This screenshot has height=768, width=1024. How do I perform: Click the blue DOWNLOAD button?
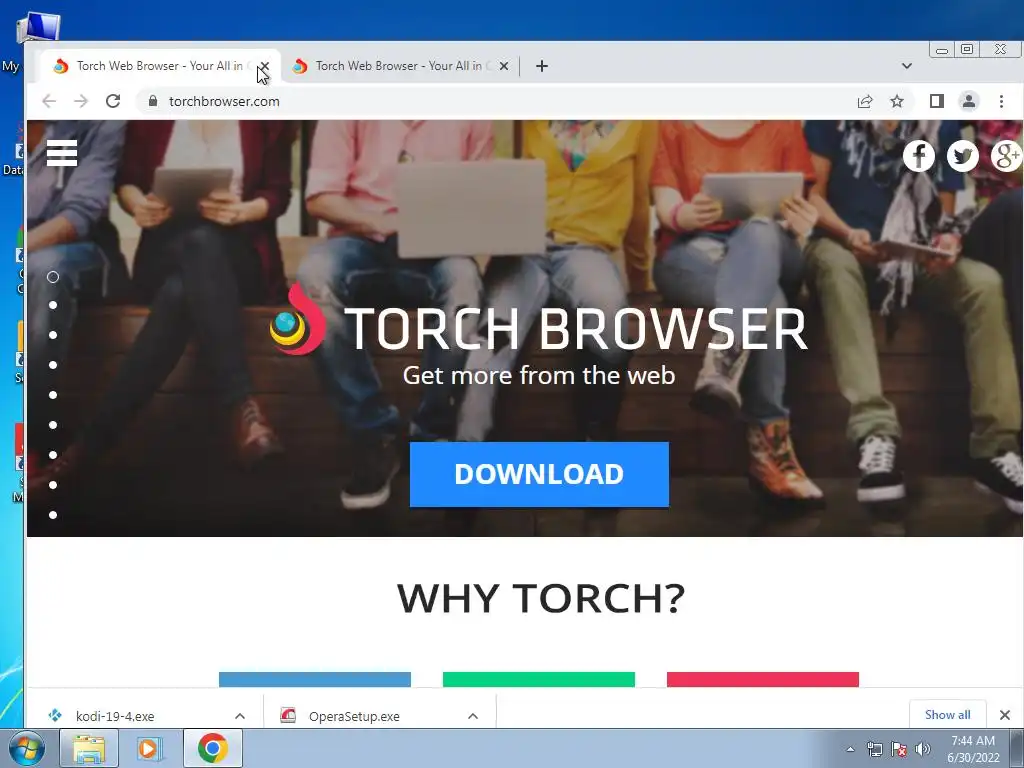tap(539, 474)
